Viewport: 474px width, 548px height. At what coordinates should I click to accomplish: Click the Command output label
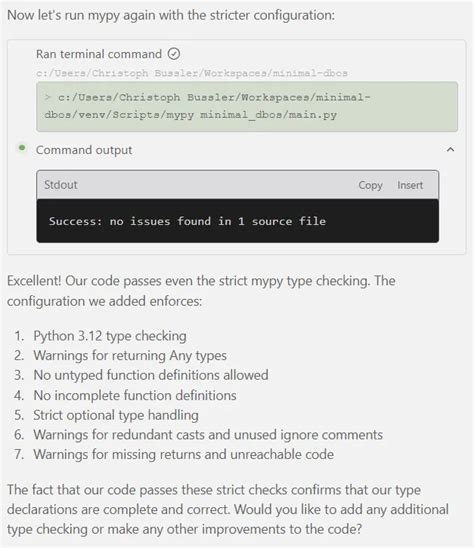84,150
